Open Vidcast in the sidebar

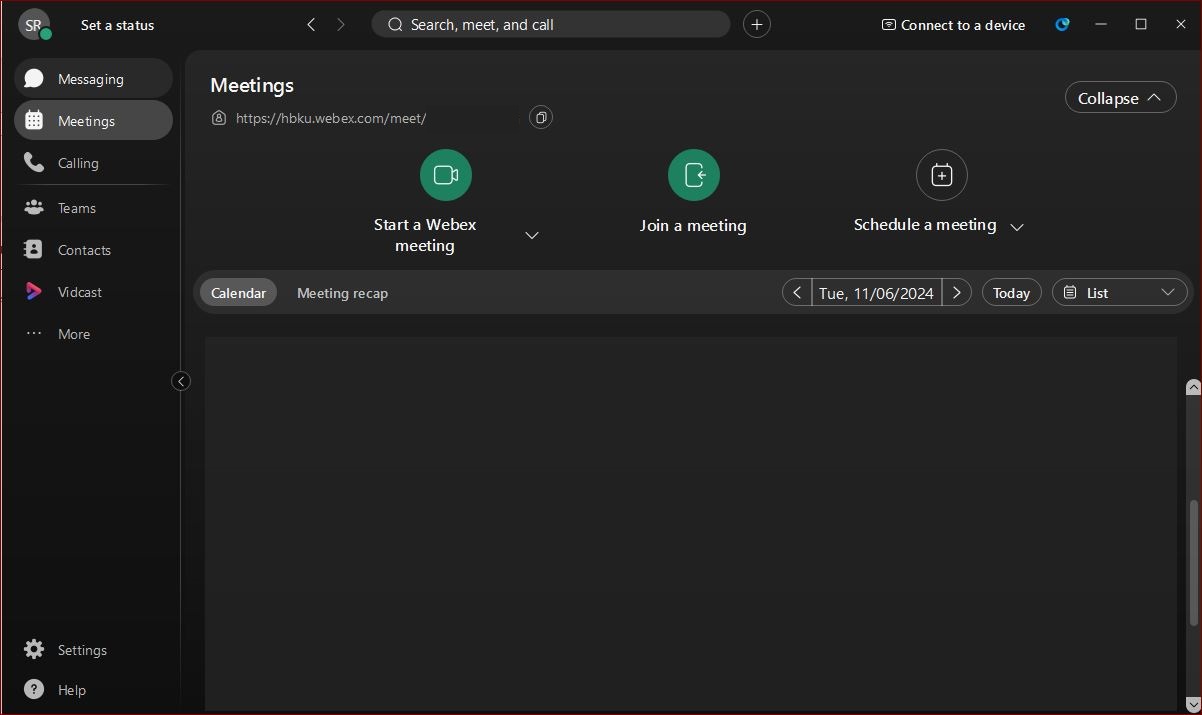coord(93,292)
